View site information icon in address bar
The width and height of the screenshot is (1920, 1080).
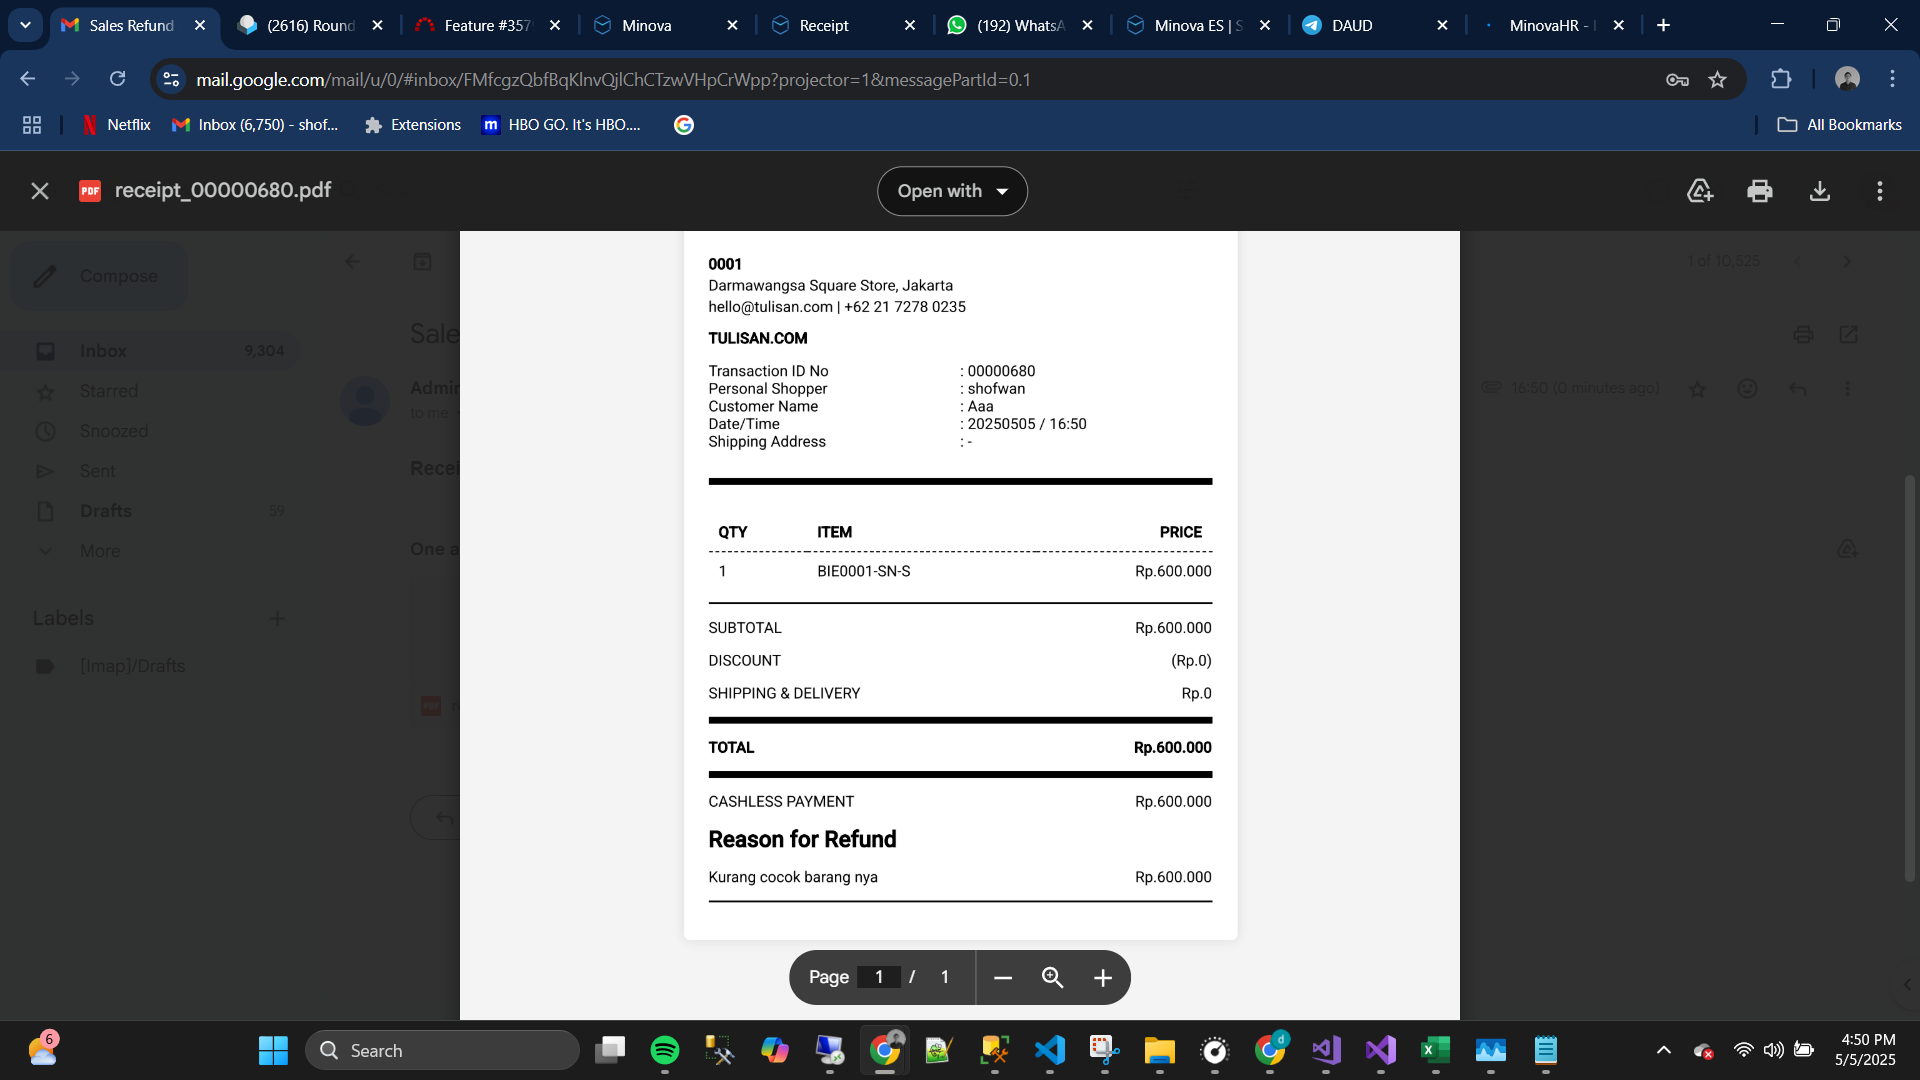pyautogui.click(x=171, y=79)
